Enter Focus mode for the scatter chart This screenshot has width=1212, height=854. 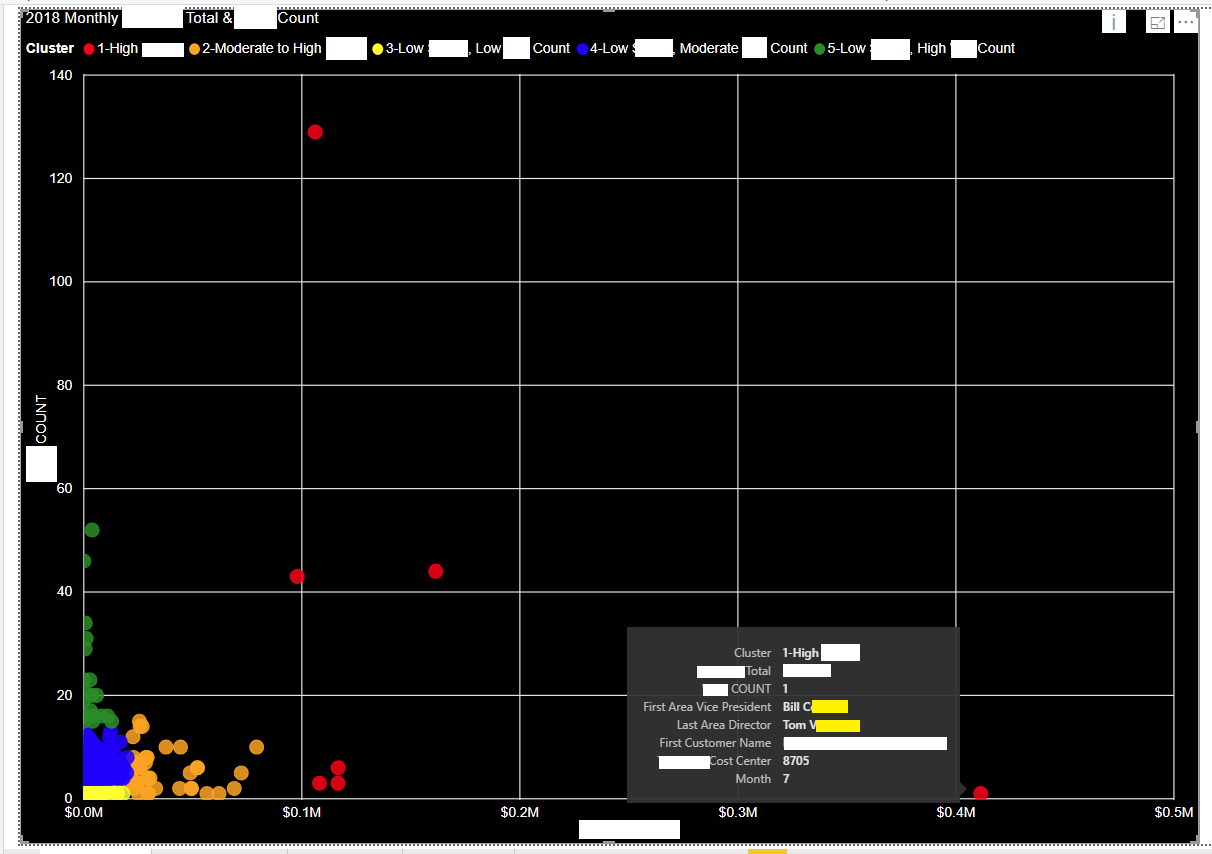(x=1158, y=23)
